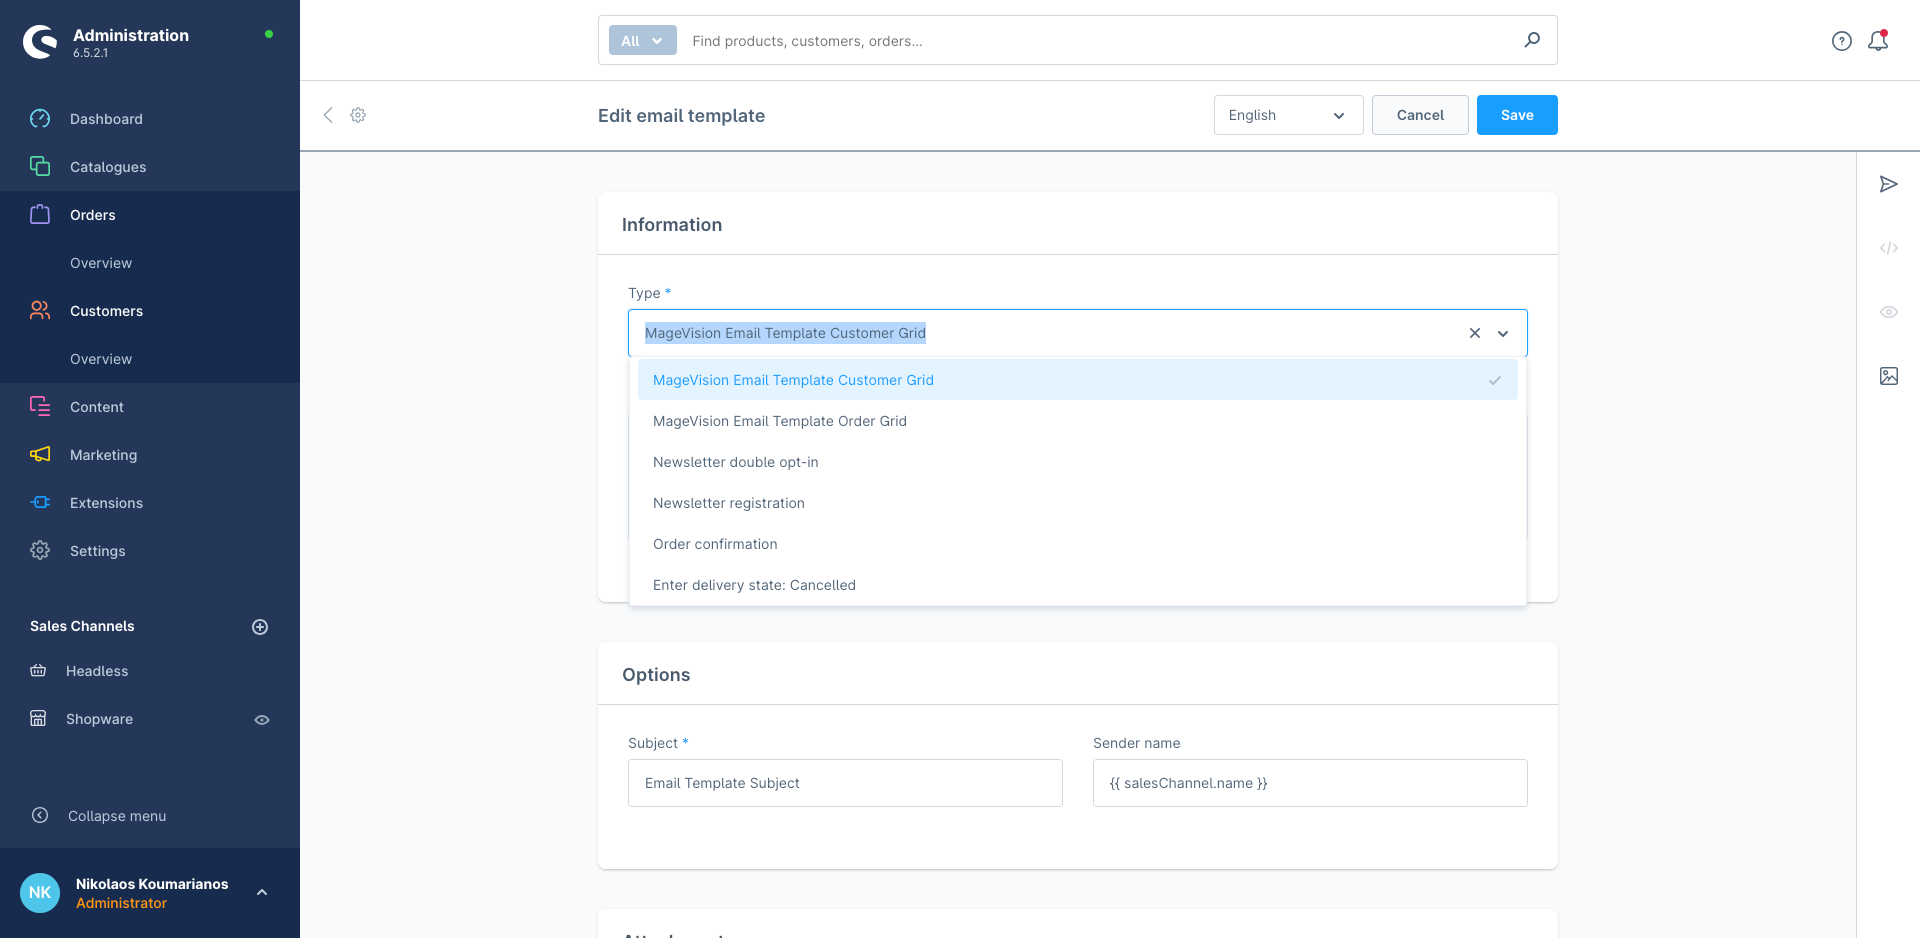Click the Cancel button
This screenshot has width=1920, height=938.
[x=1420, y=115]
